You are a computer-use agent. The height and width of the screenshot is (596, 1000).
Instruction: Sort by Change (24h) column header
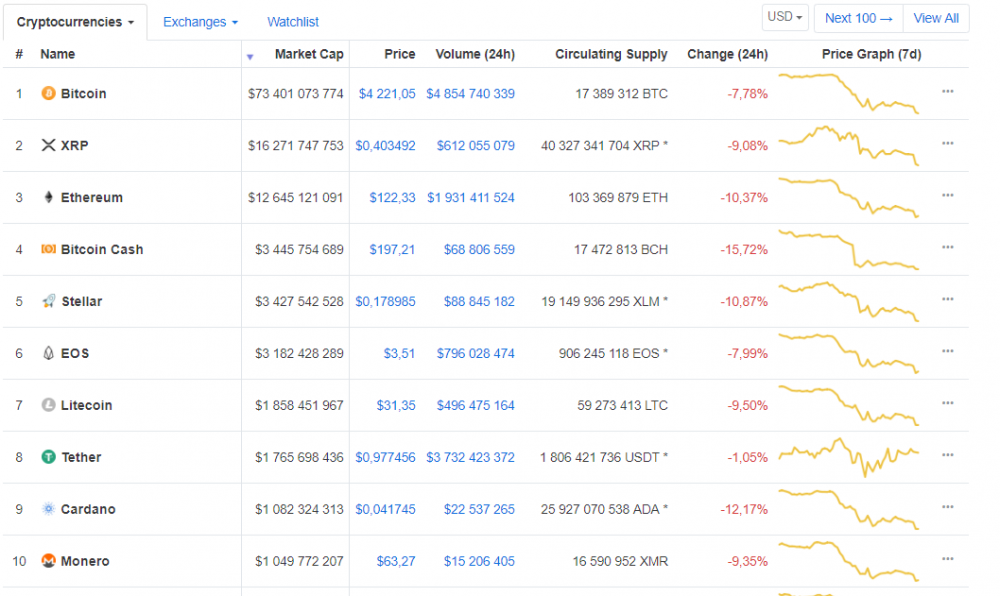(727, 54)
